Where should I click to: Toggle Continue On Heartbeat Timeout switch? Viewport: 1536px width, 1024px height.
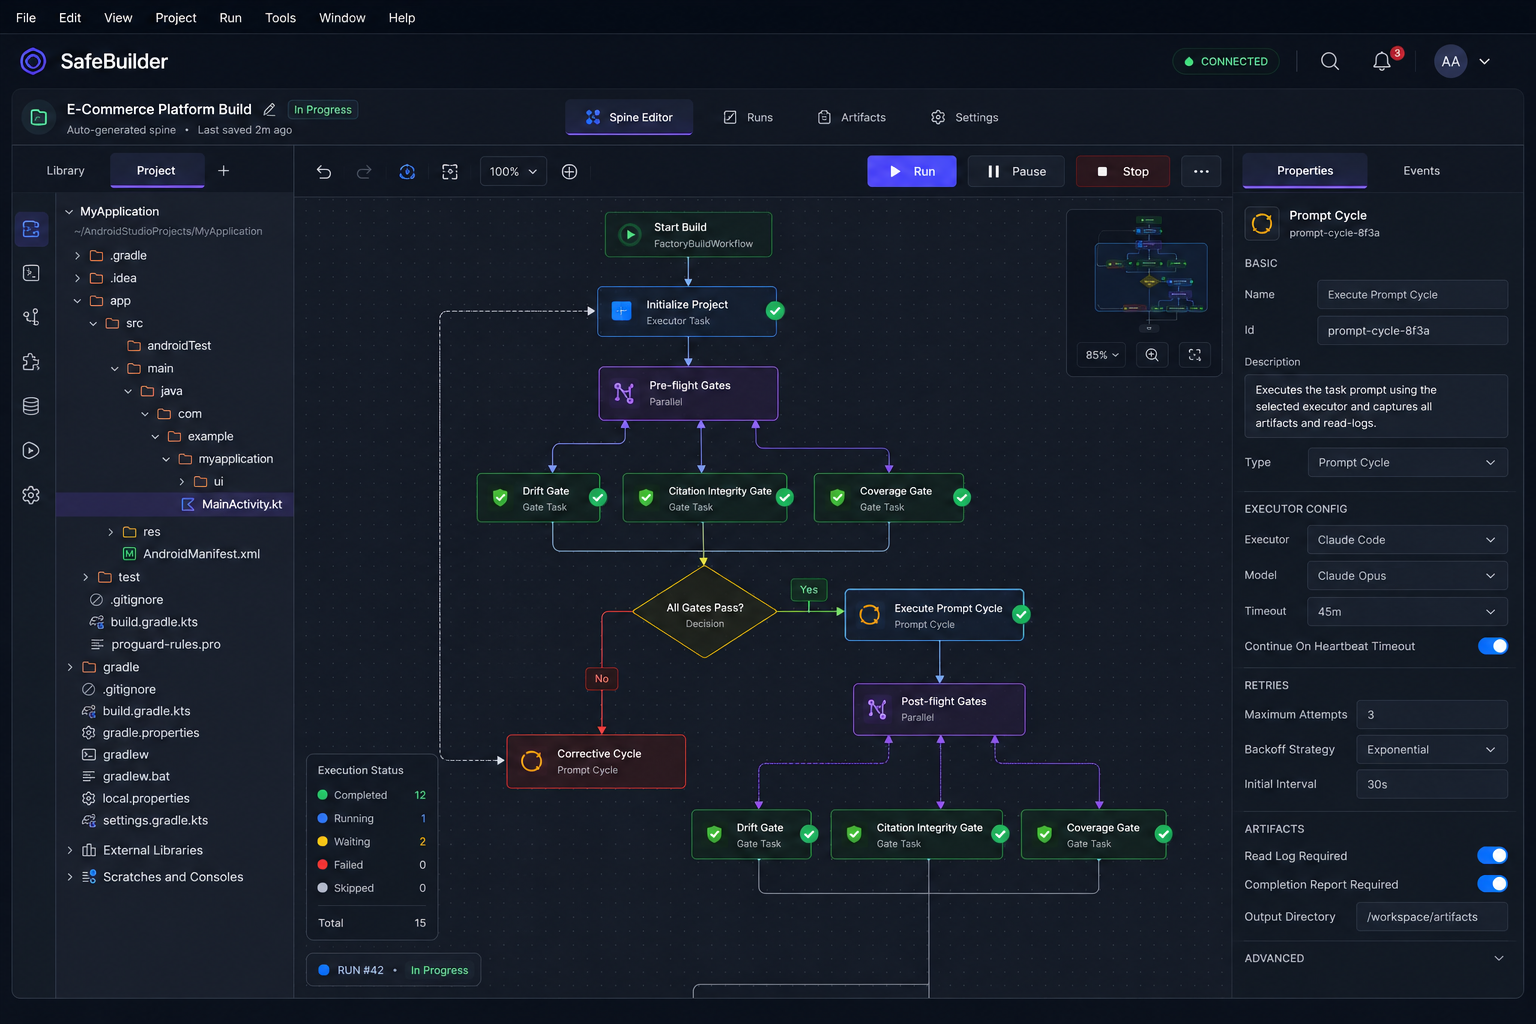click(x=1493, y=646)
